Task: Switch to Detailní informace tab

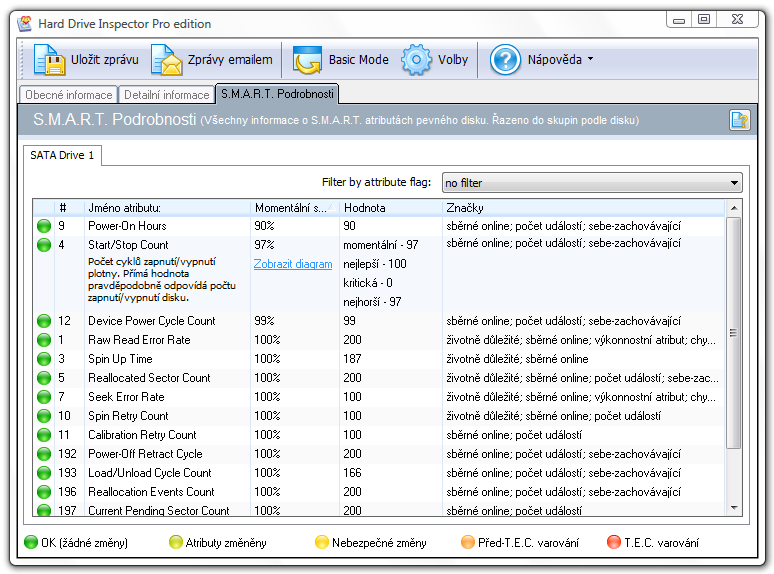Action: (x=166, y=94)
